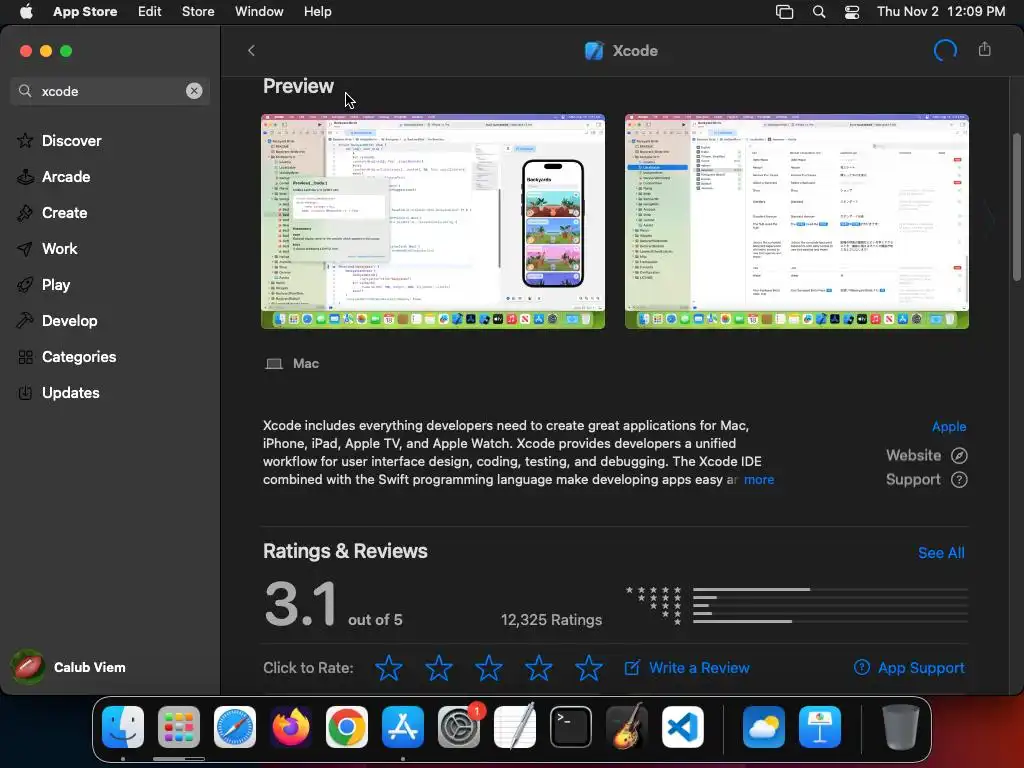Open GarageBand from the Dock

pos(627,727)
